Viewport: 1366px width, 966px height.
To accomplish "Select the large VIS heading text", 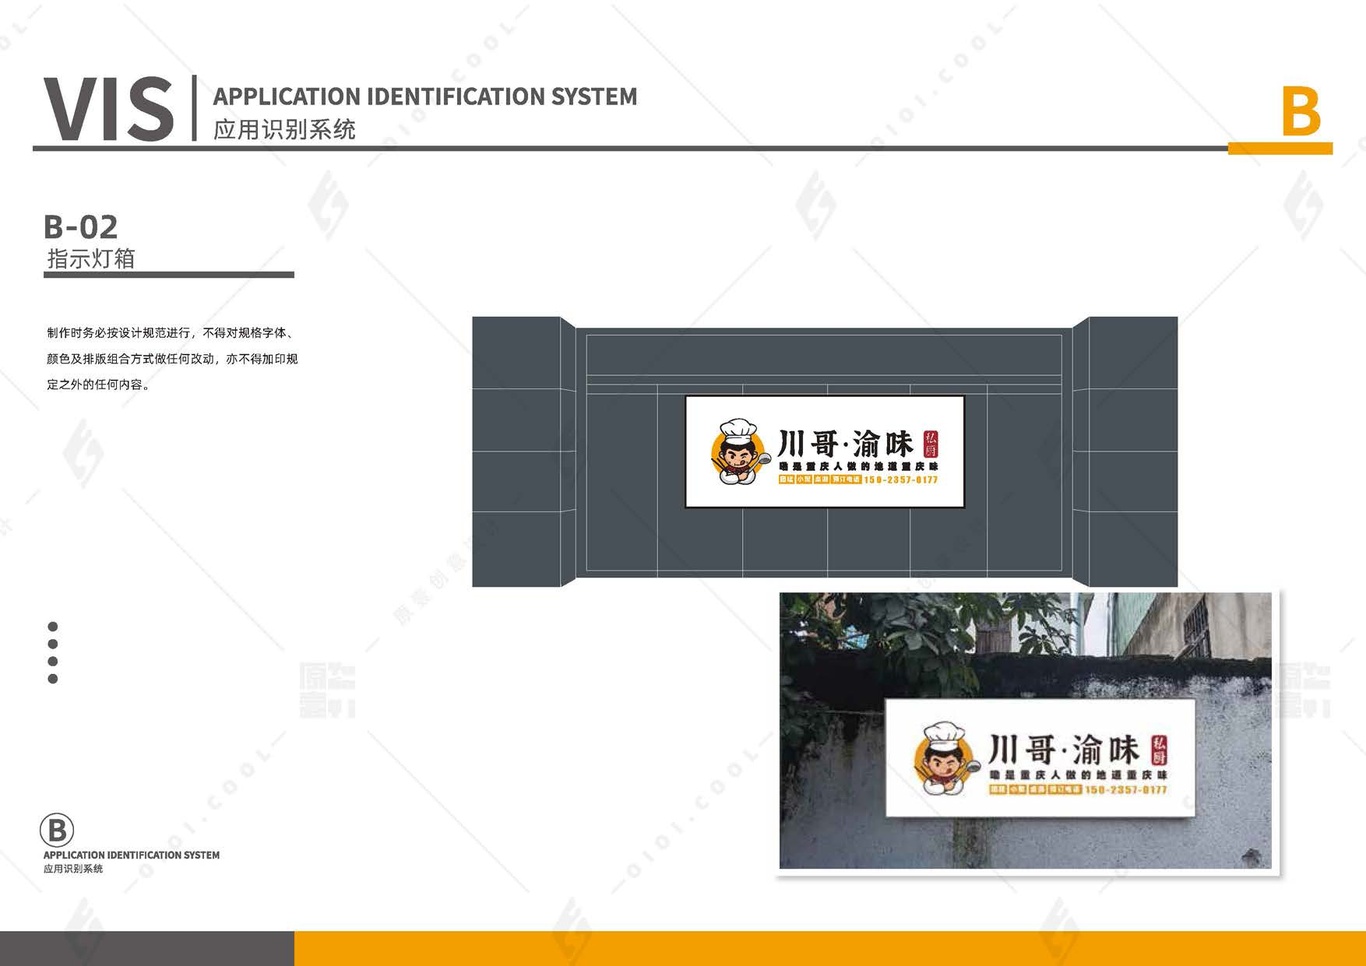I will click(x=109, y=108).
